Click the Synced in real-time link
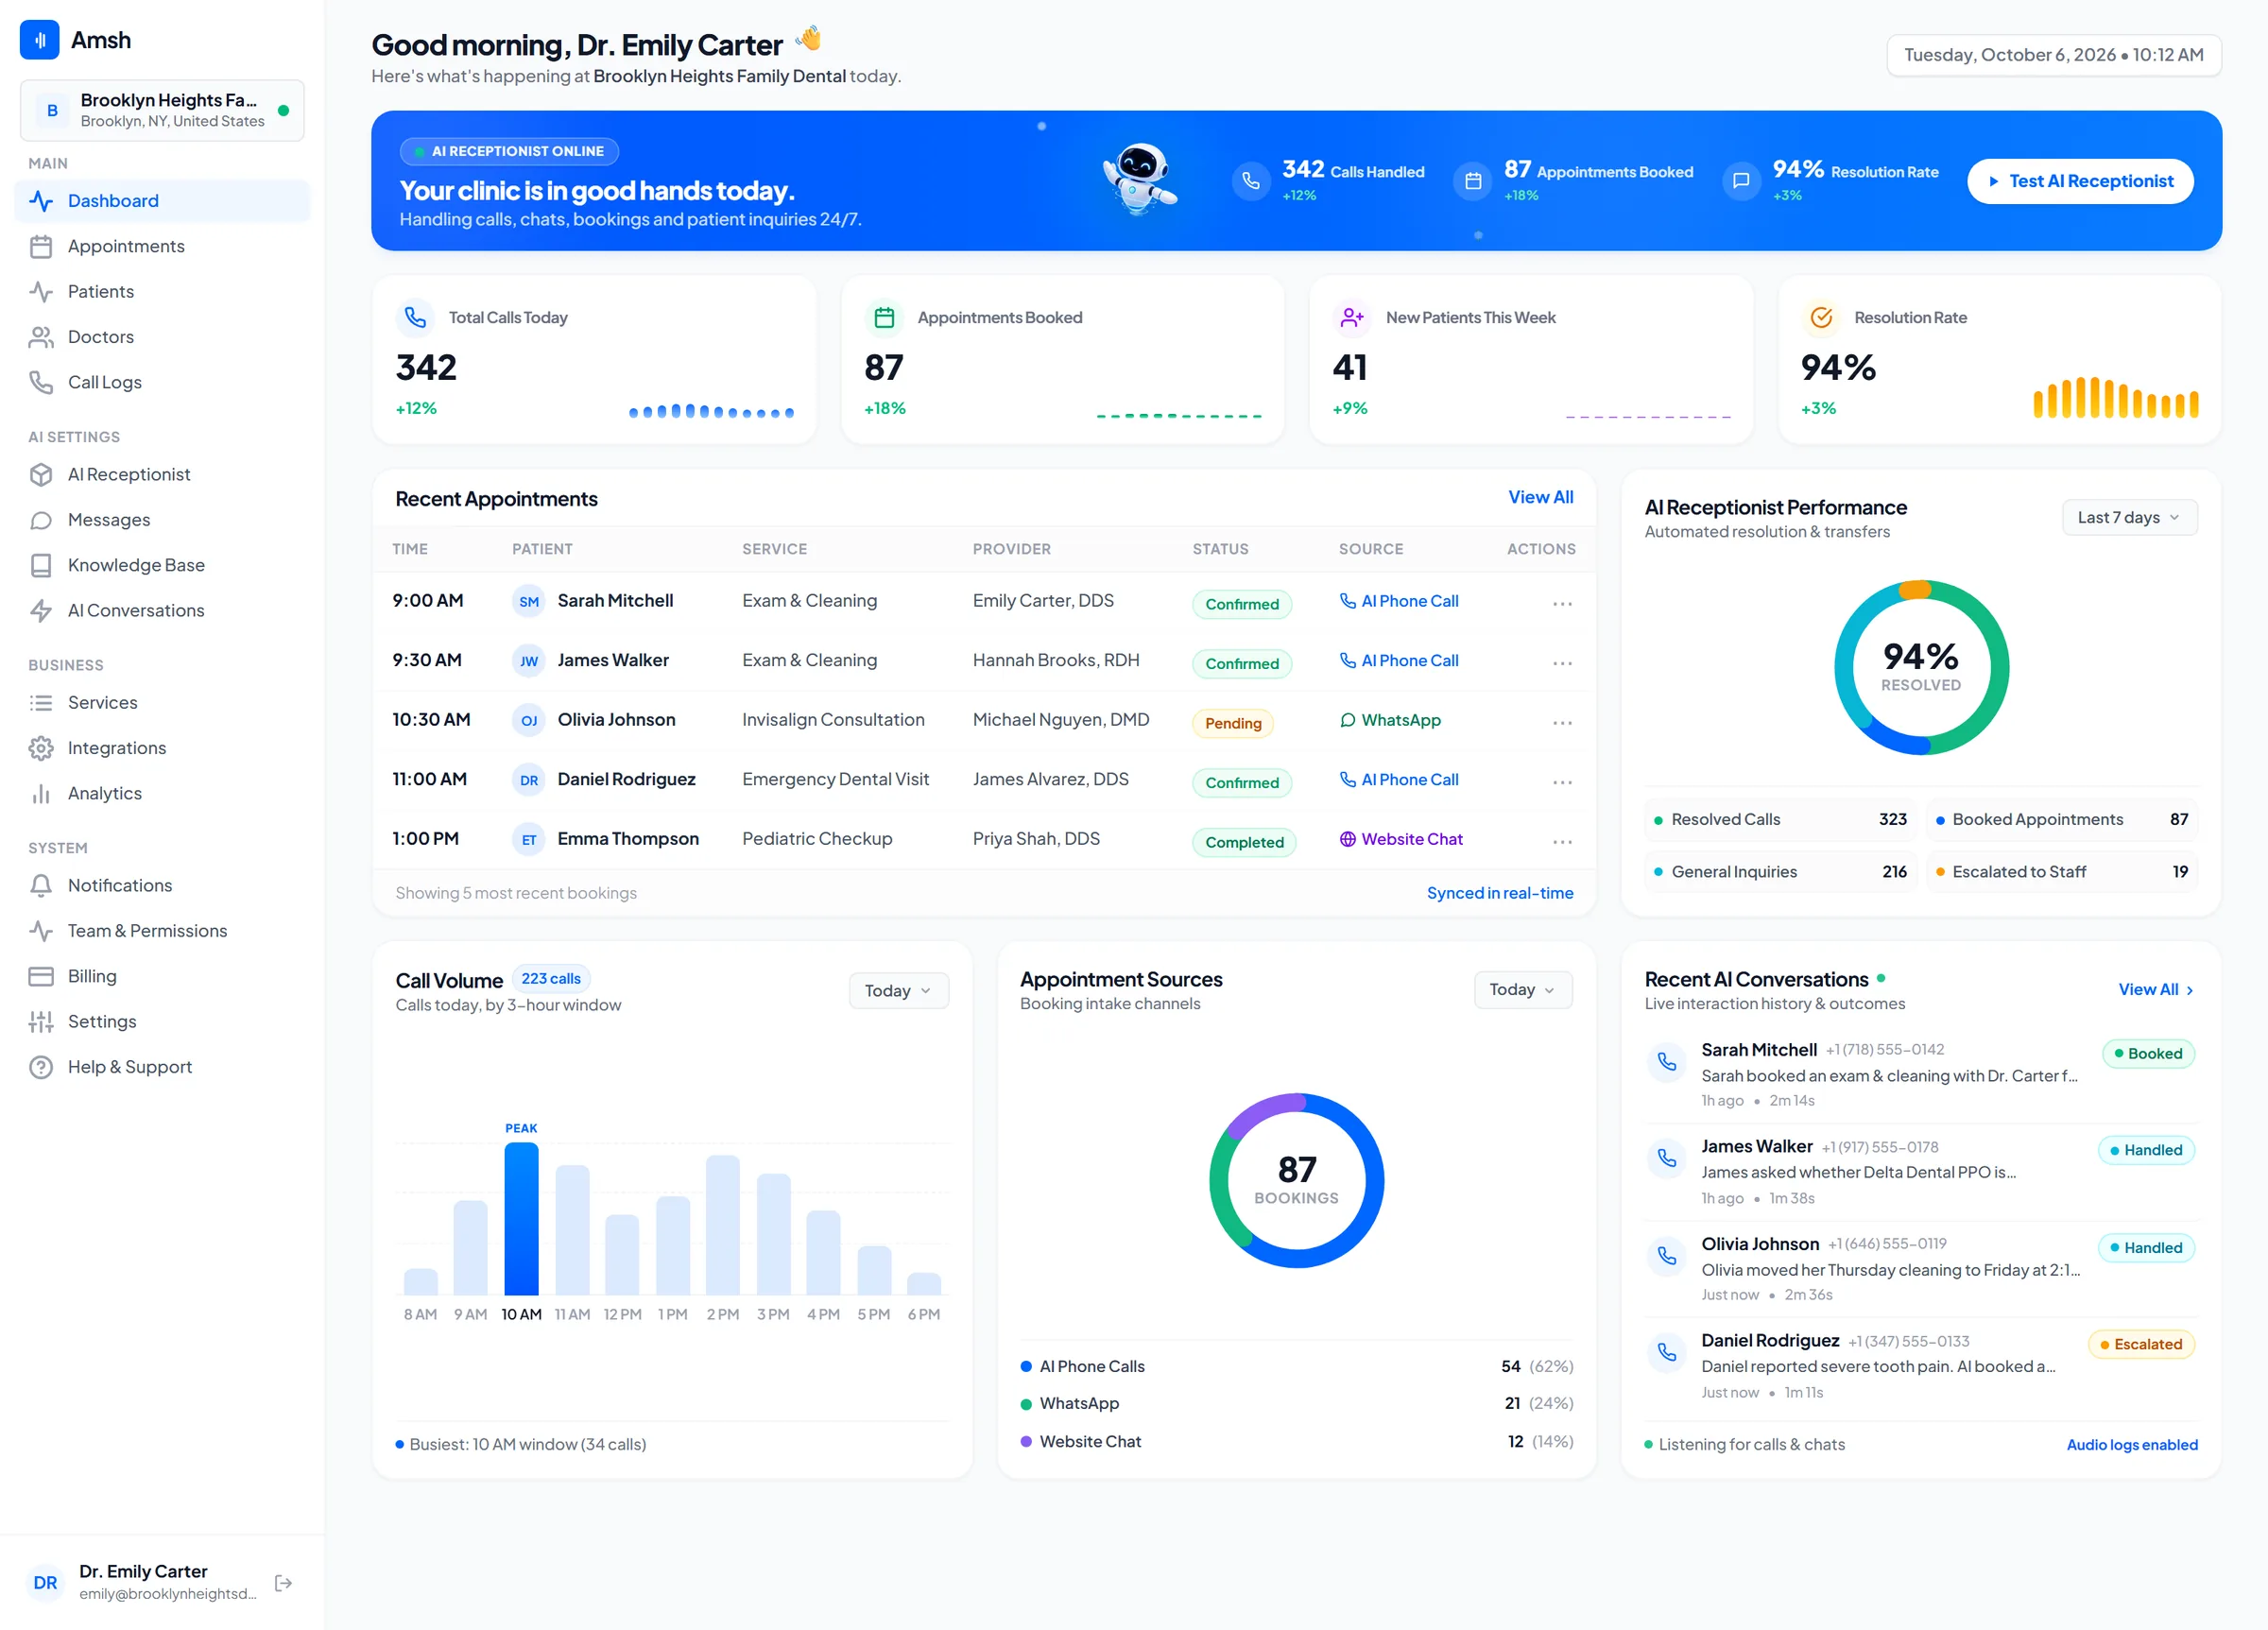Image resolution: width=2268 pixels, height=1630 pixels. pos(1499,893)
